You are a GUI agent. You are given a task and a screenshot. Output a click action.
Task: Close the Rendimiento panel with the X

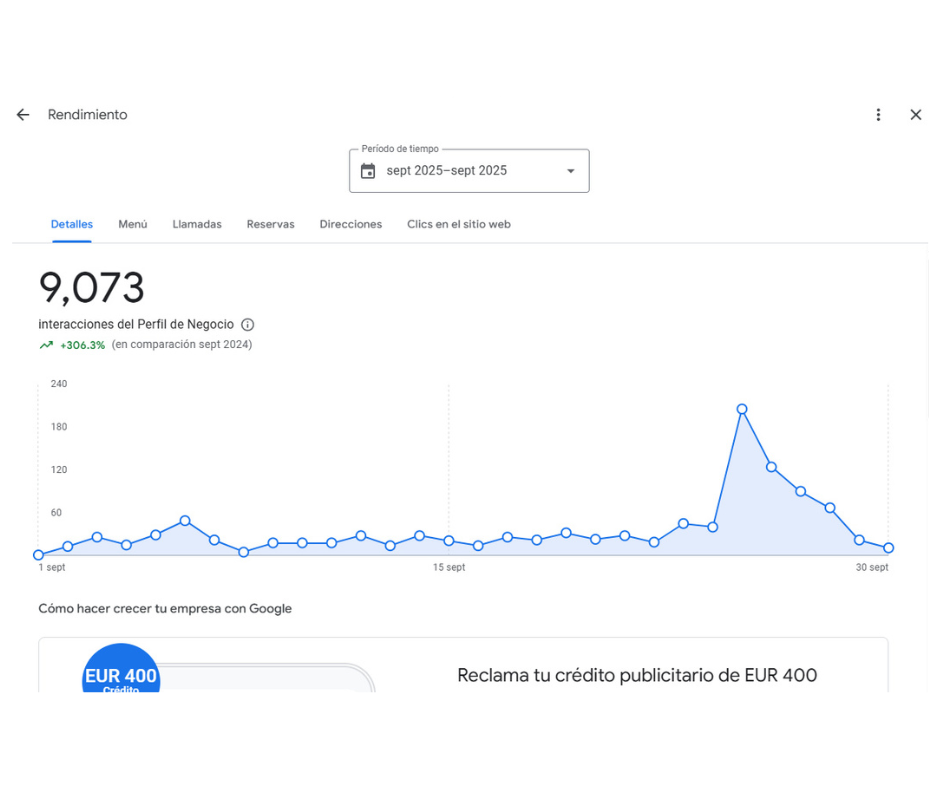coord(915,115)
